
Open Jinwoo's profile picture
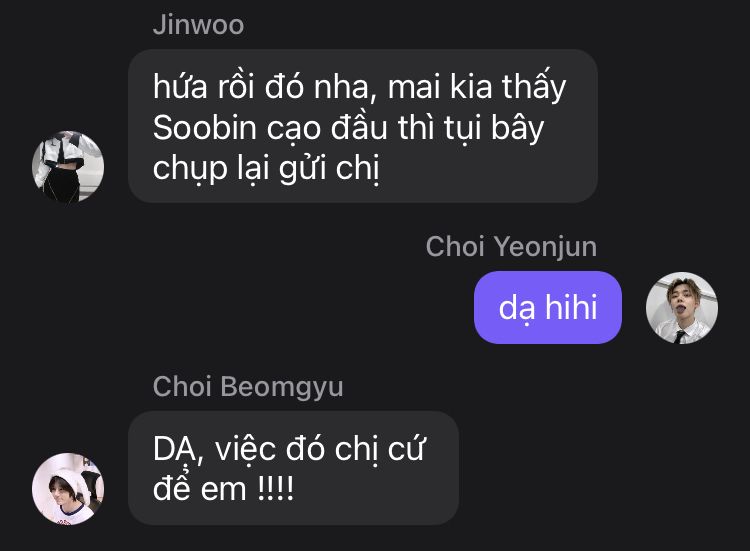point(68,166)
